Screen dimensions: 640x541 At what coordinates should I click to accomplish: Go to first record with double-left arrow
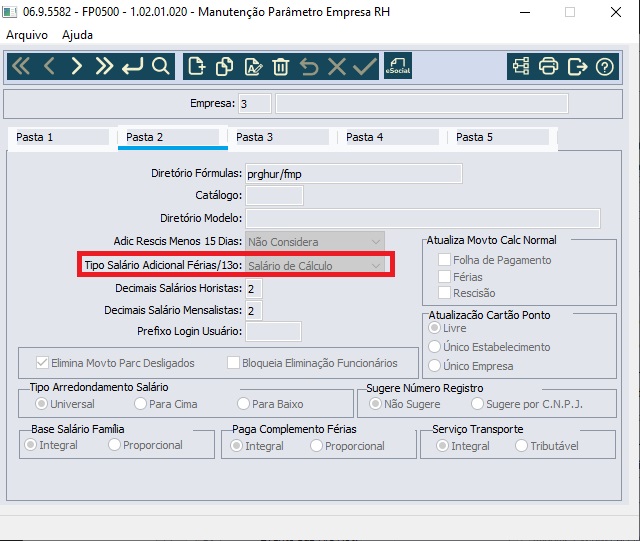(x=21, y=66)
